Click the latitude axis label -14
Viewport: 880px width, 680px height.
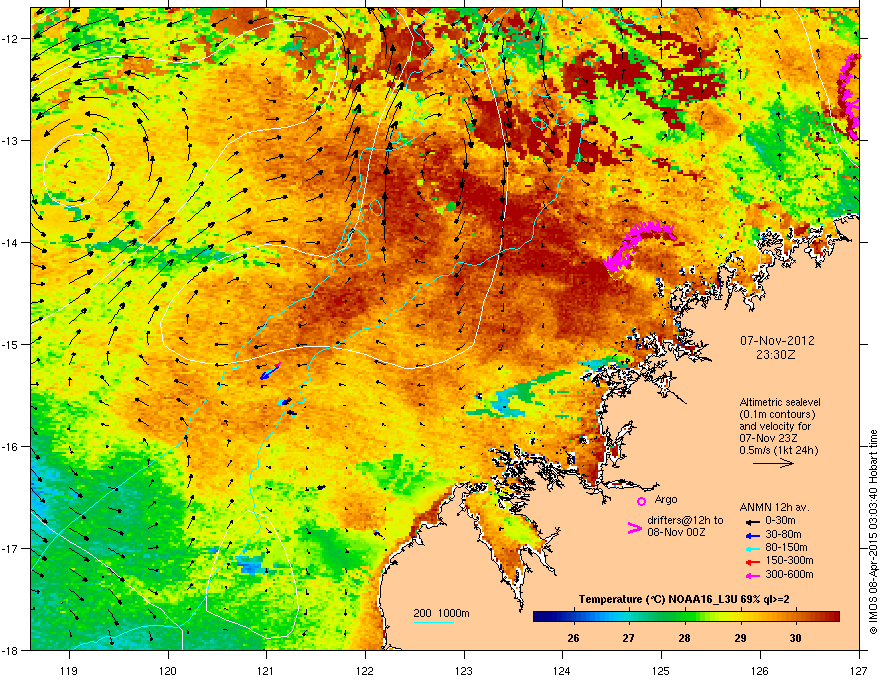click(x=11, y=243)
